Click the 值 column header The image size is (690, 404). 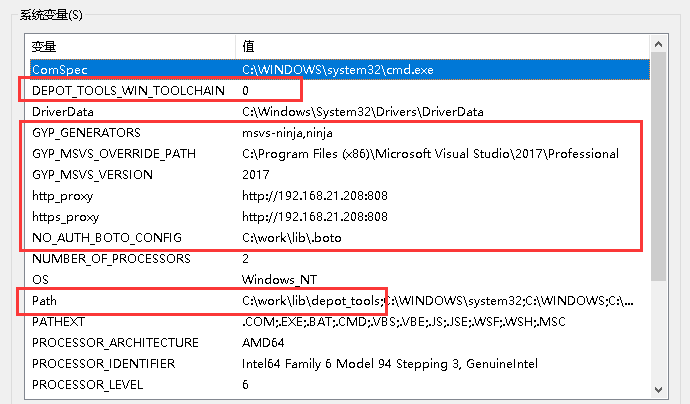point(443,46)
